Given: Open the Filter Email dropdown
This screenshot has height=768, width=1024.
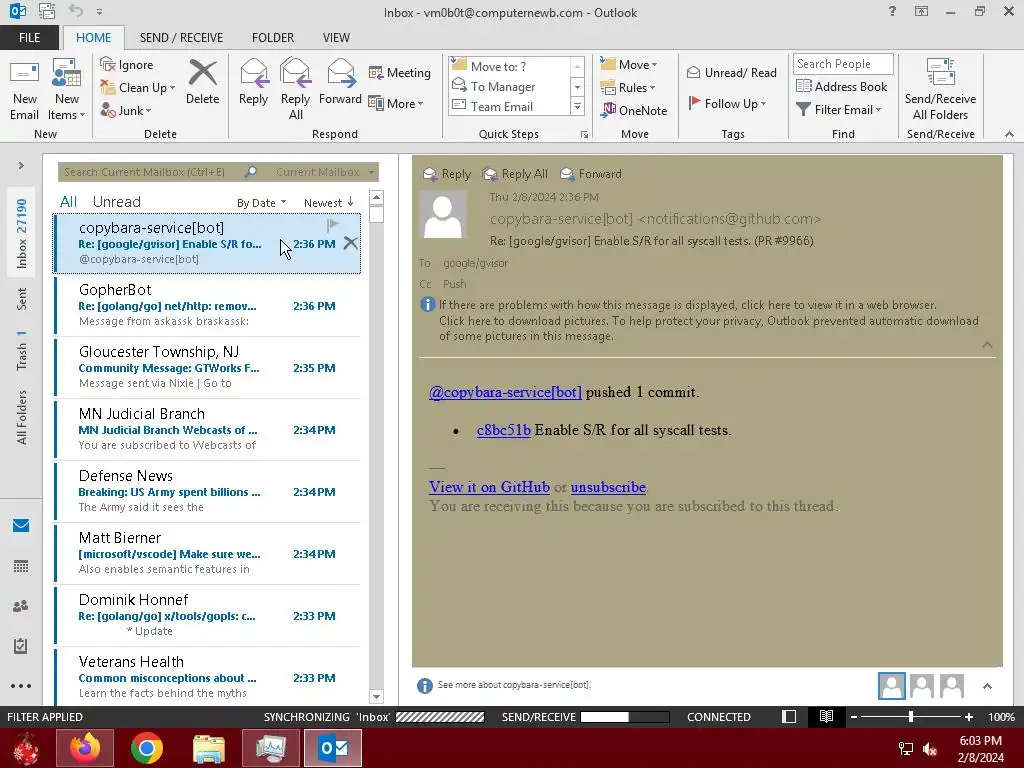Looking at the screenshot, I should 839,110.
